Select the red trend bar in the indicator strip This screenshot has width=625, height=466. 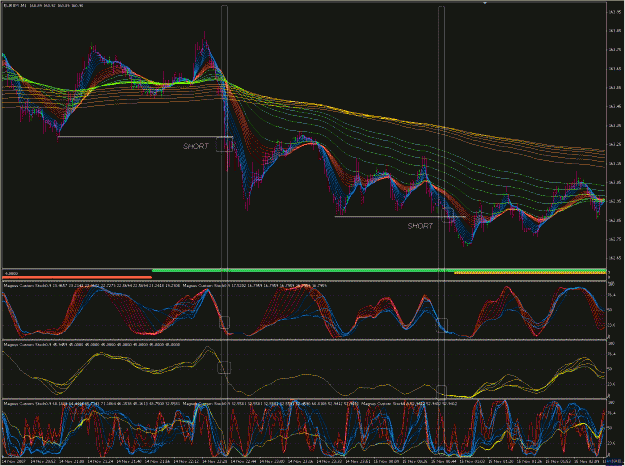(x=77, y=277)
